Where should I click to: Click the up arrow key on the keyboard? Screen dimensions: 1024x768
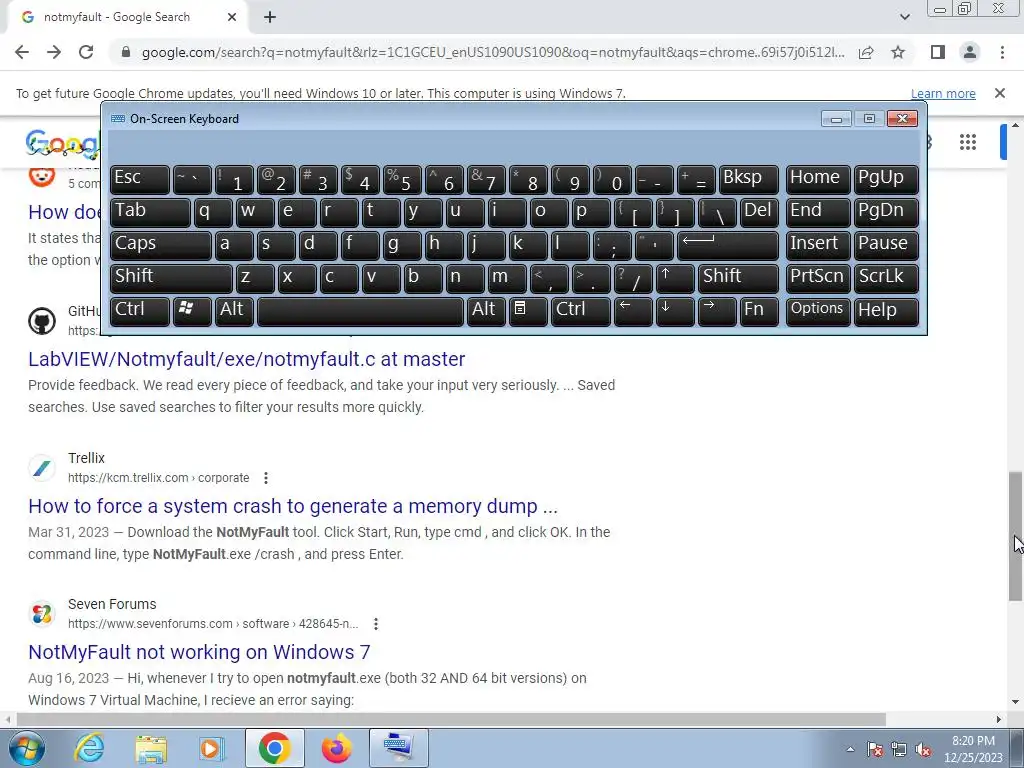pos(675,278)
